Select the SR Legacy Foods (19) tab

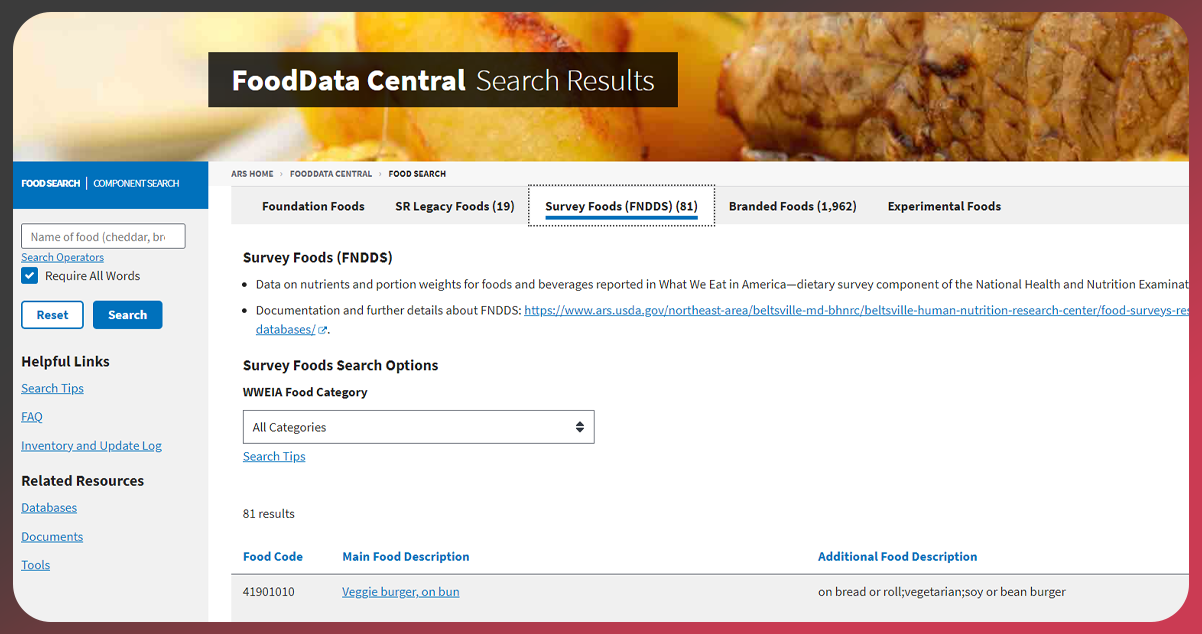pos(454,206)
